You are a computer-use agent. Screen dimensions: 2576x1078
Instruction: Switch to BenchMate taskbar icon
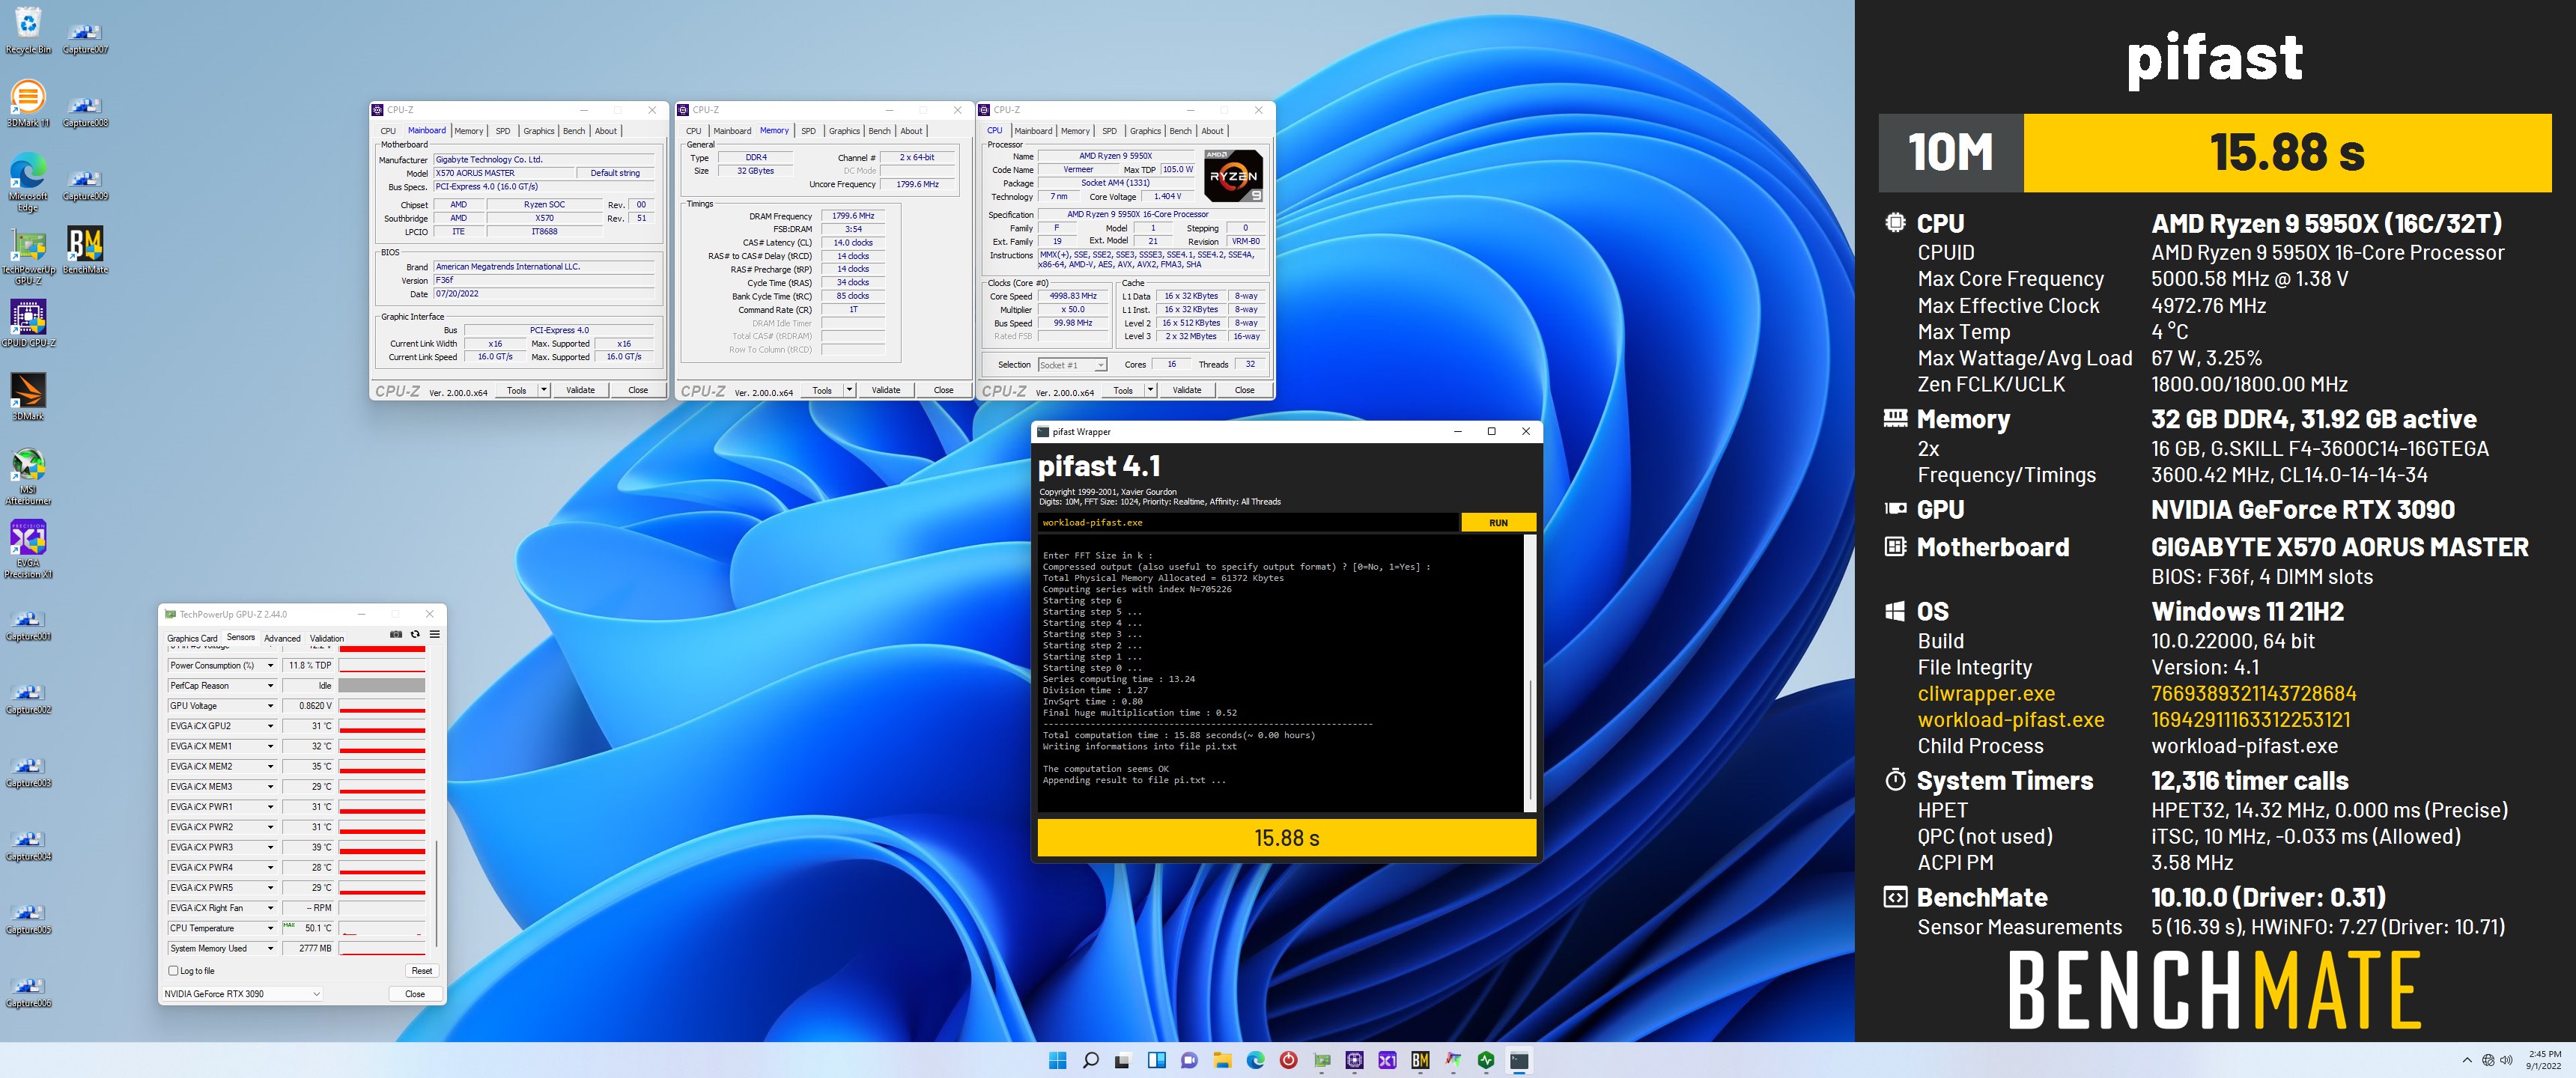1420,1060
